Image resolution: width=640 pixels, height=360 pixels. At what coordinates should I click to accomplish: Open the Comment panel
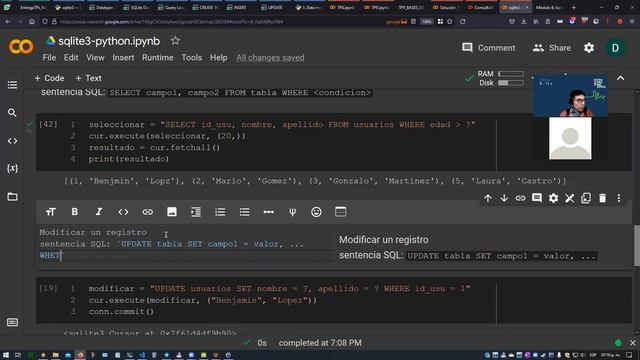coord(488,48)
